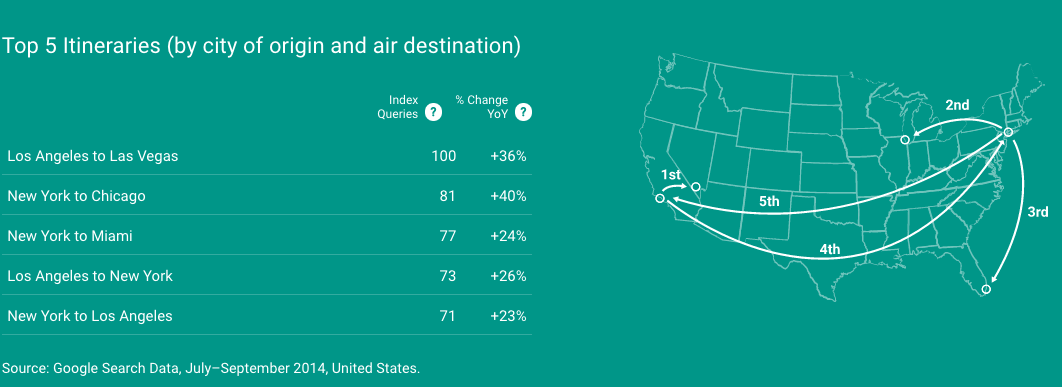Click the Chicago city marker on the map
The height and width of the screenshot is (387, 1062).
click(x=905, y=140)
